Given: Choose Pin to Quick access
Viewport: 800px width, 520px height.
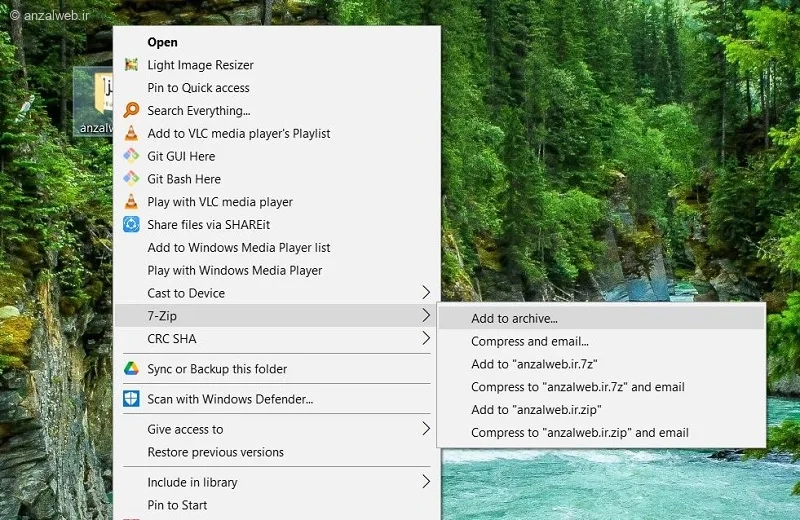Looking at the screenshot, I should (x=277, y=88).
